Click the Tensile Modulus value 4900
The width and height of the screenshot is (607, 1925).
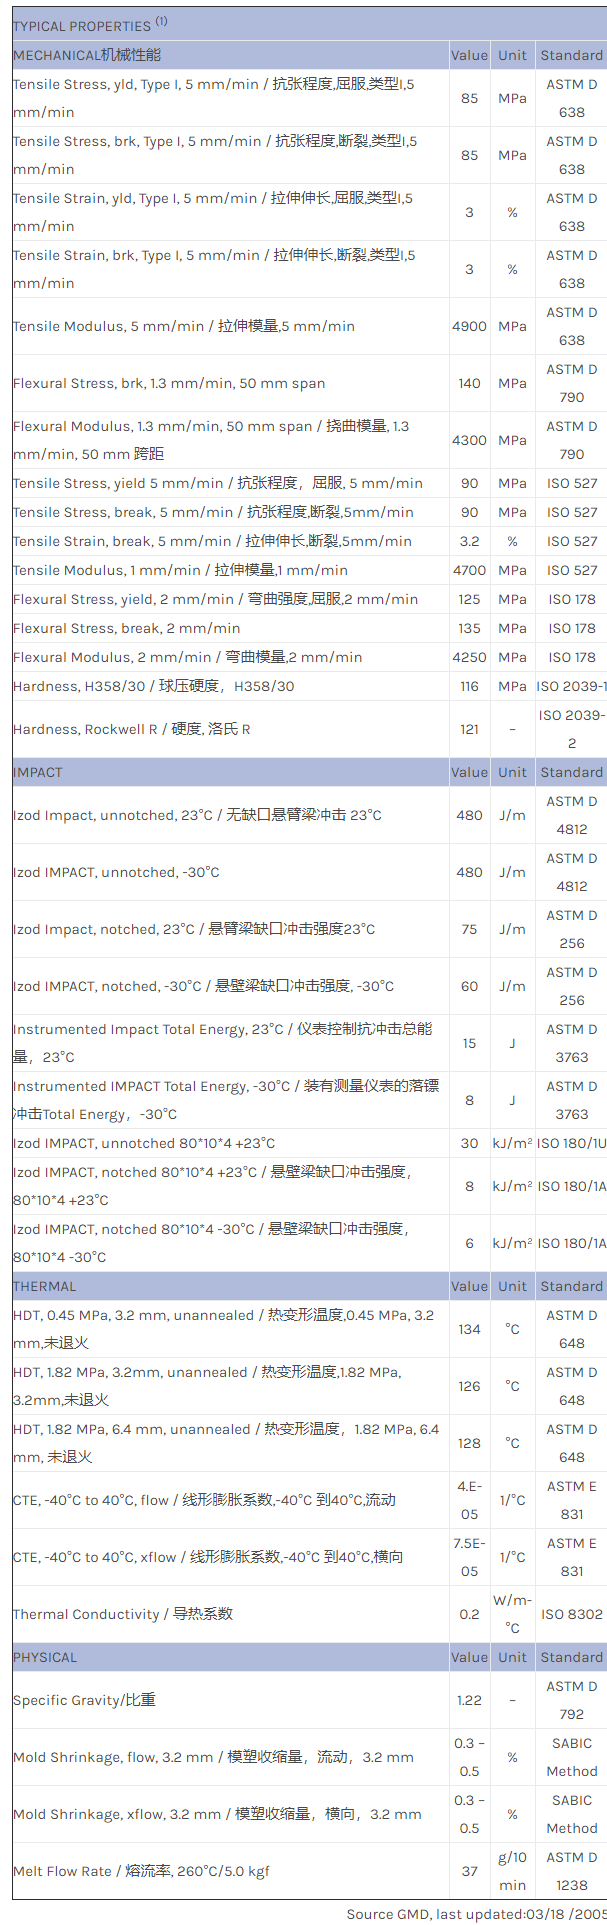point(469,326)
